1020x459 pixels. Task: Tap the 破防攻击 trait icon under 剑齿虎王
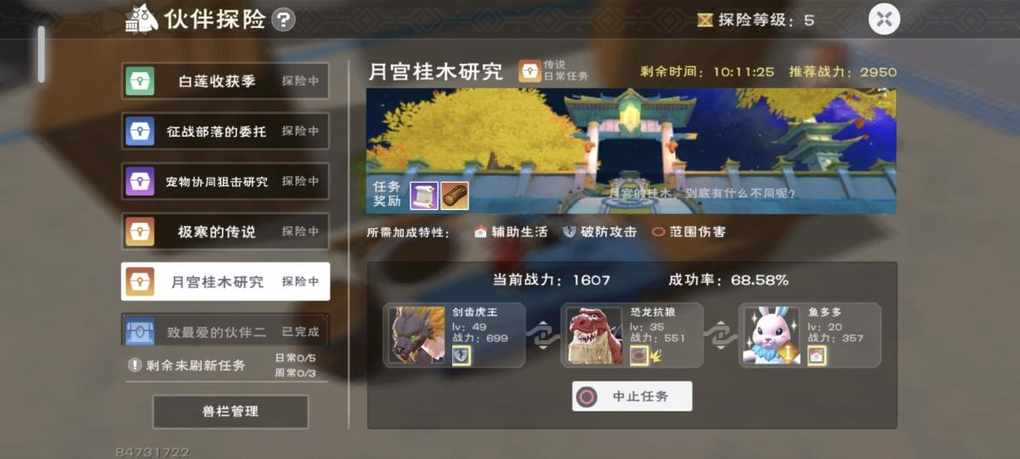point(461,355)
